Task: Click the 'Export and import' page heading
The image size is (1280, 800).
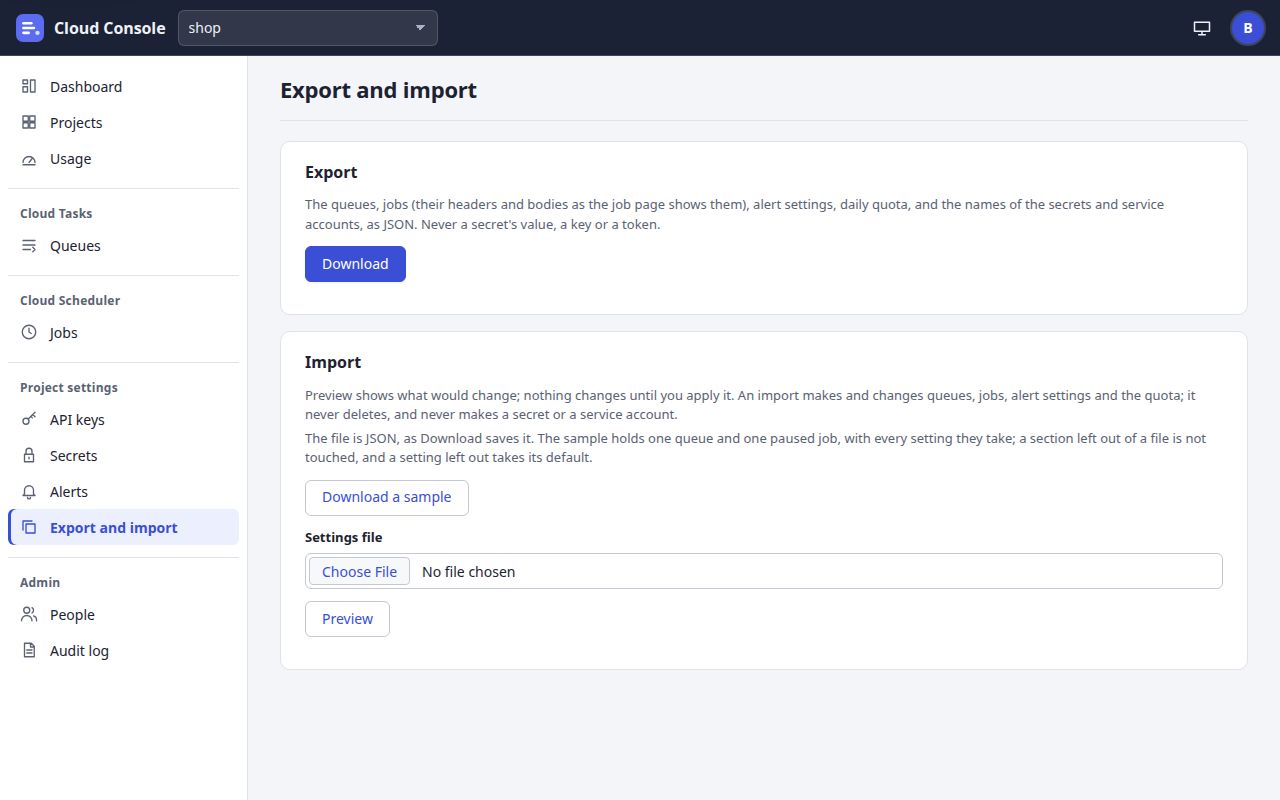Action: [x=378, y=90]
